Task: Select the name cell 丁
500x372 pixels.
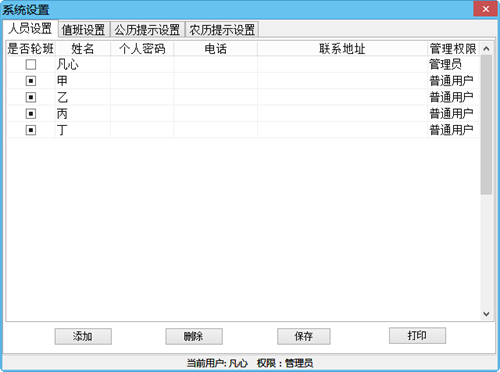Action: (x=83, y=130)
